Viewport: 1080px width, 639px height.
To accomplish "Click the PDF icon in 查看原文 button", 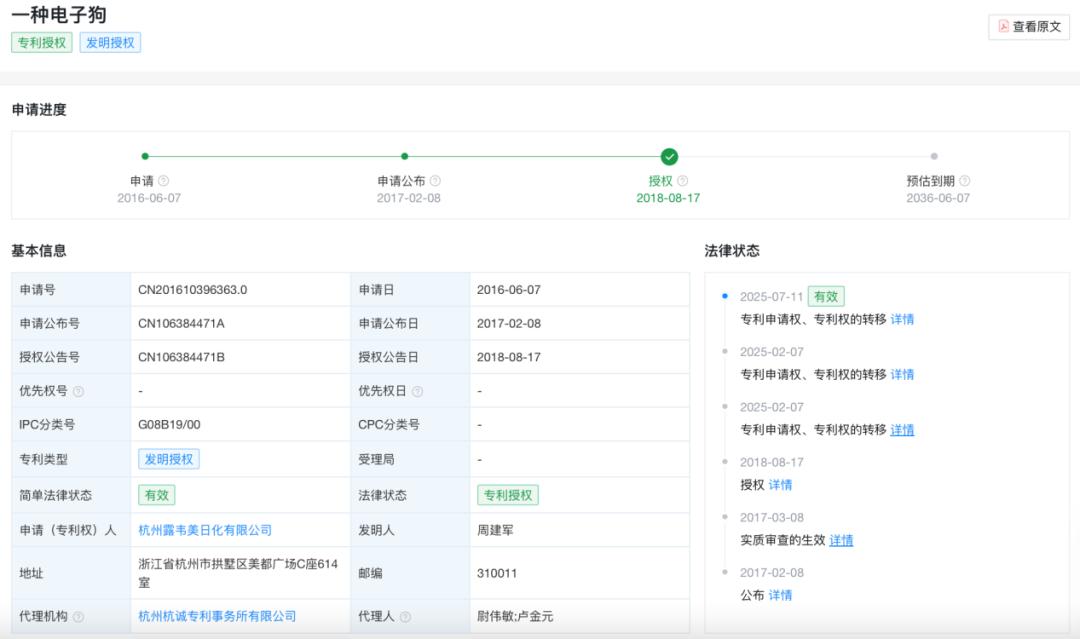I will tap(1004, 27).
